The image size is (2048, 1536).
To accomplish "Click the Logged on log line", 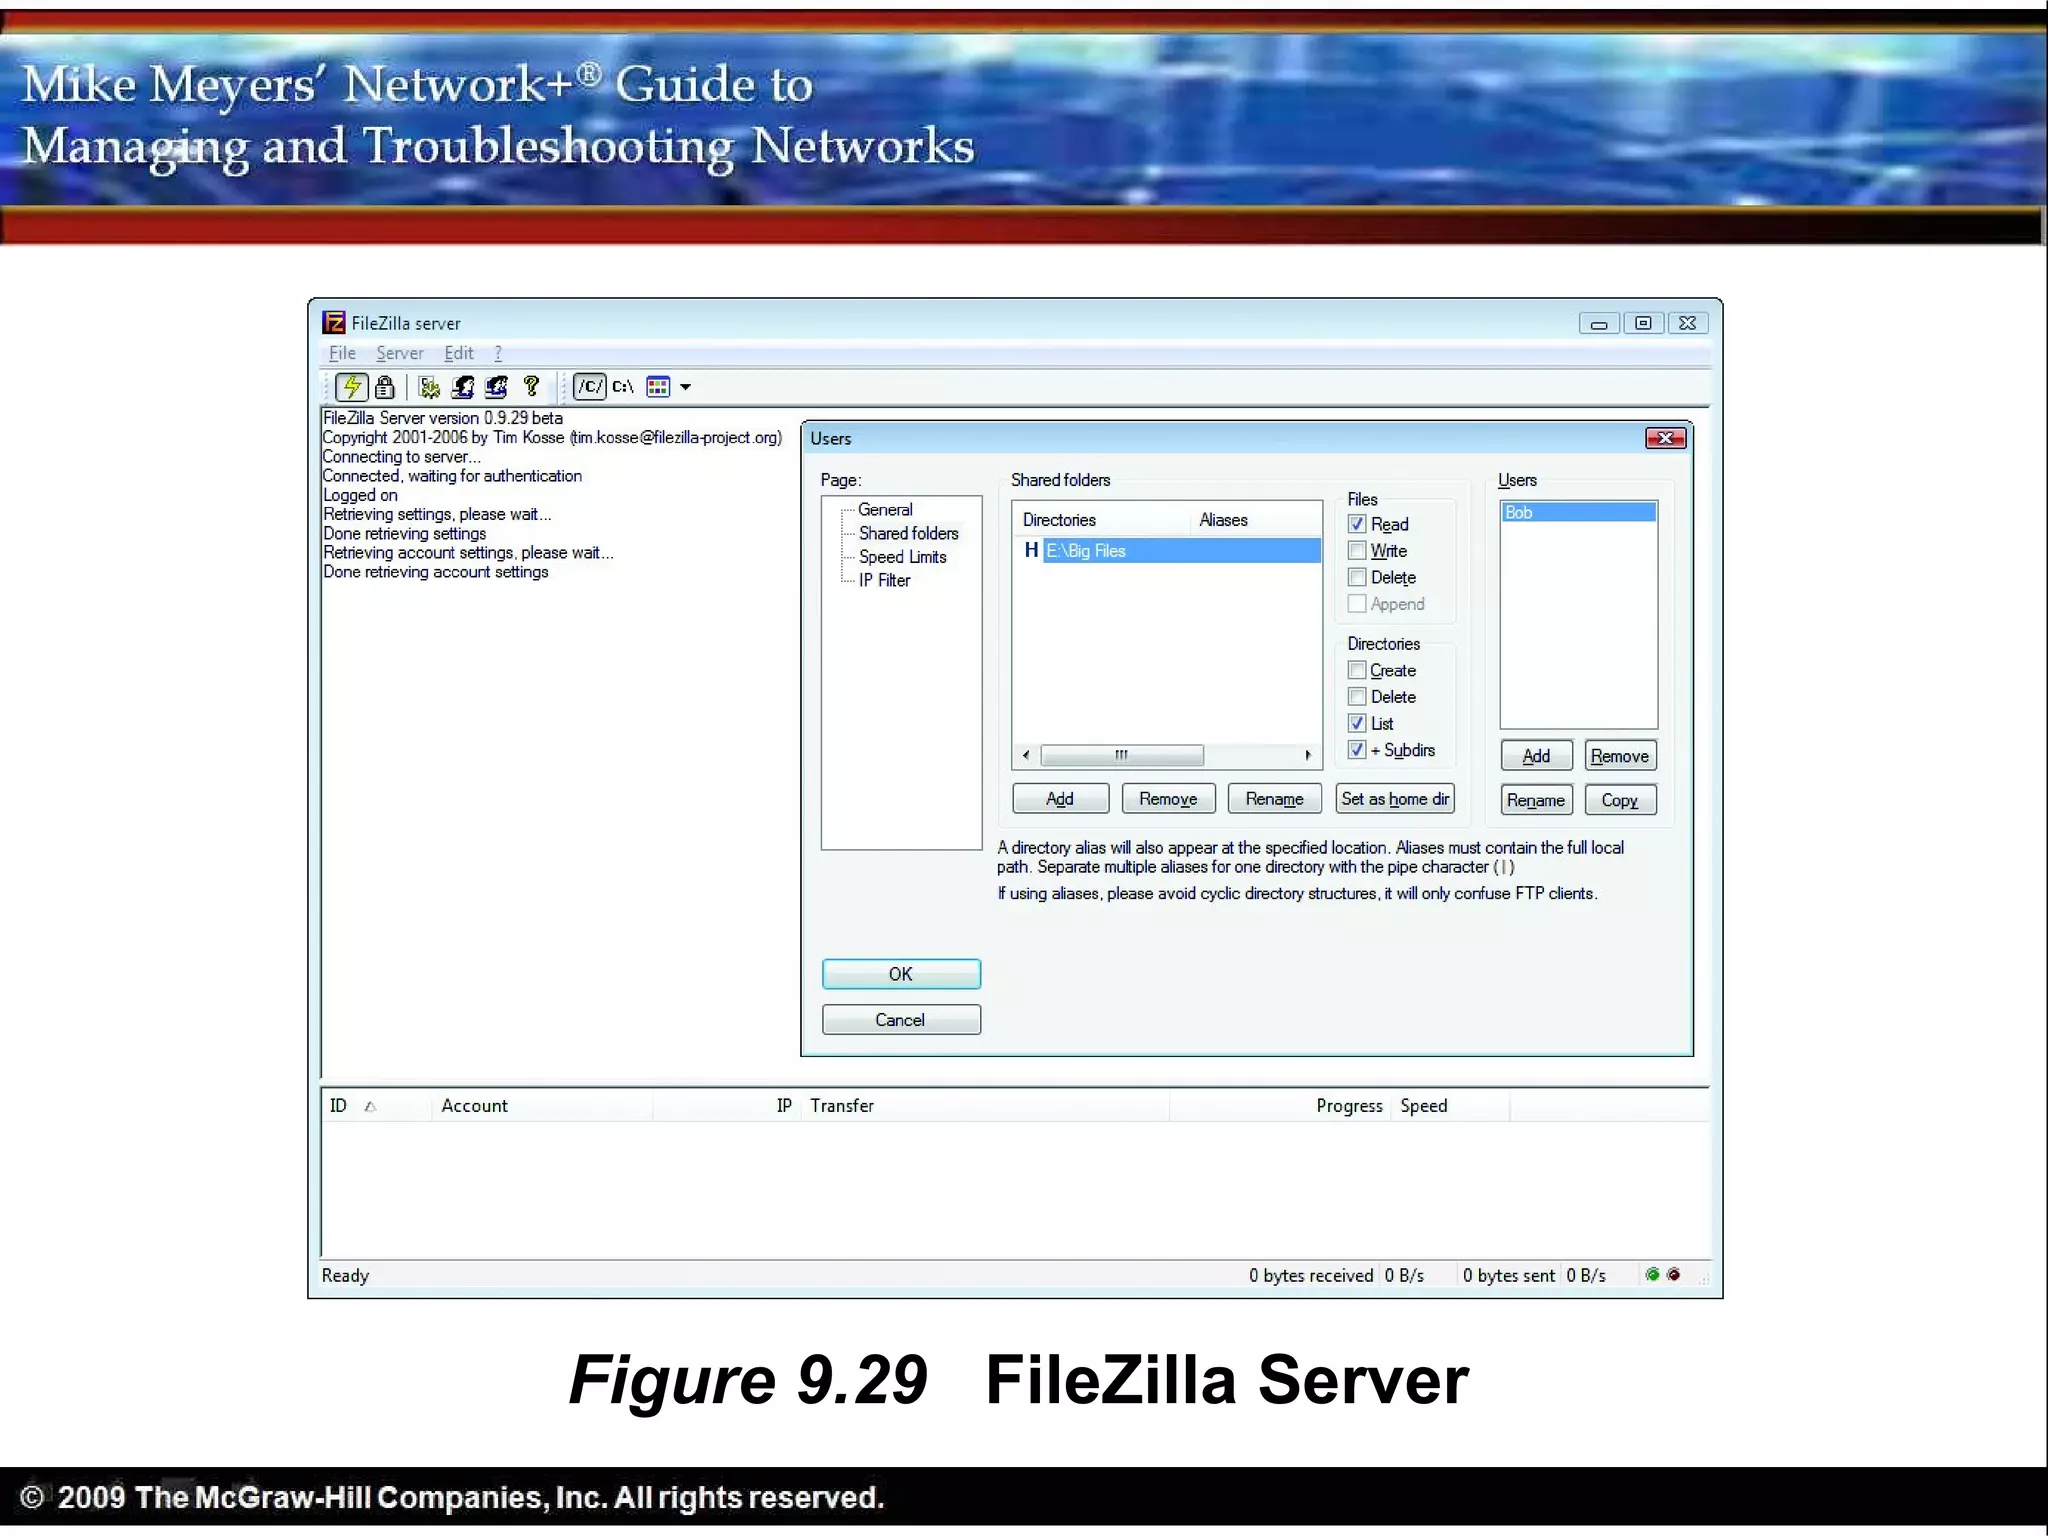I will [360, 495].
